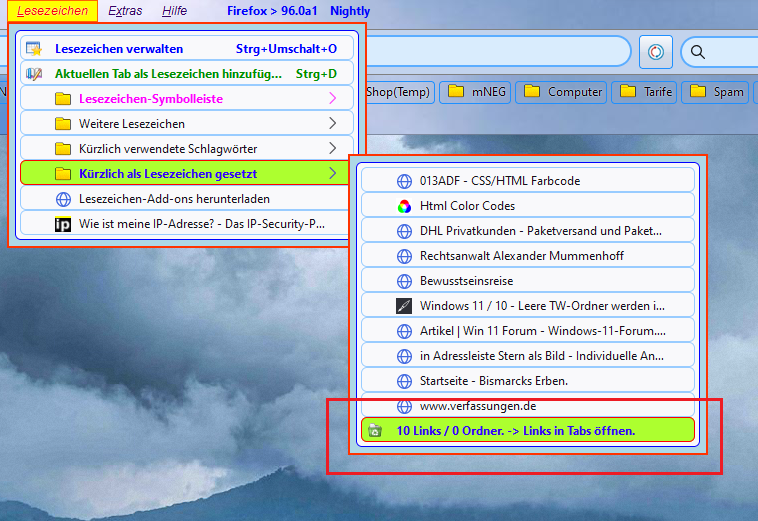Focus the search input field

[x=720, y=52]
